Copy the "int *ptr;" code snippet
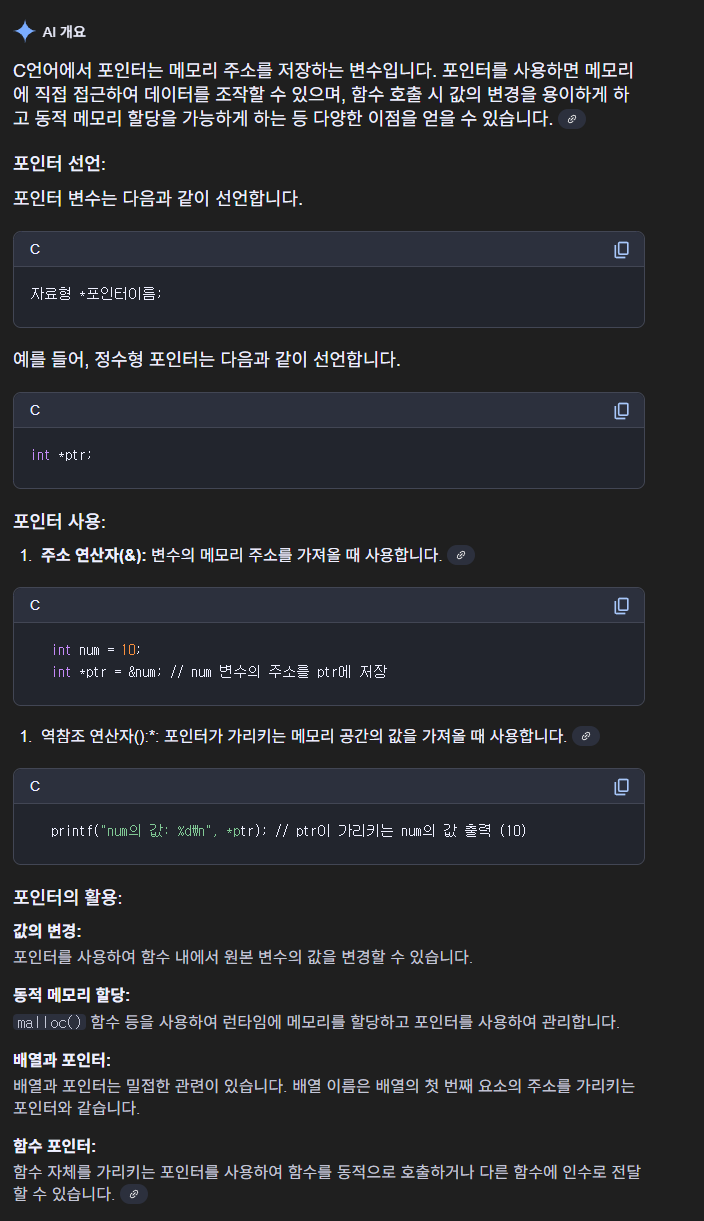Screen dimensions: 704x1221 pyautogui.click(x=622, y=410)
